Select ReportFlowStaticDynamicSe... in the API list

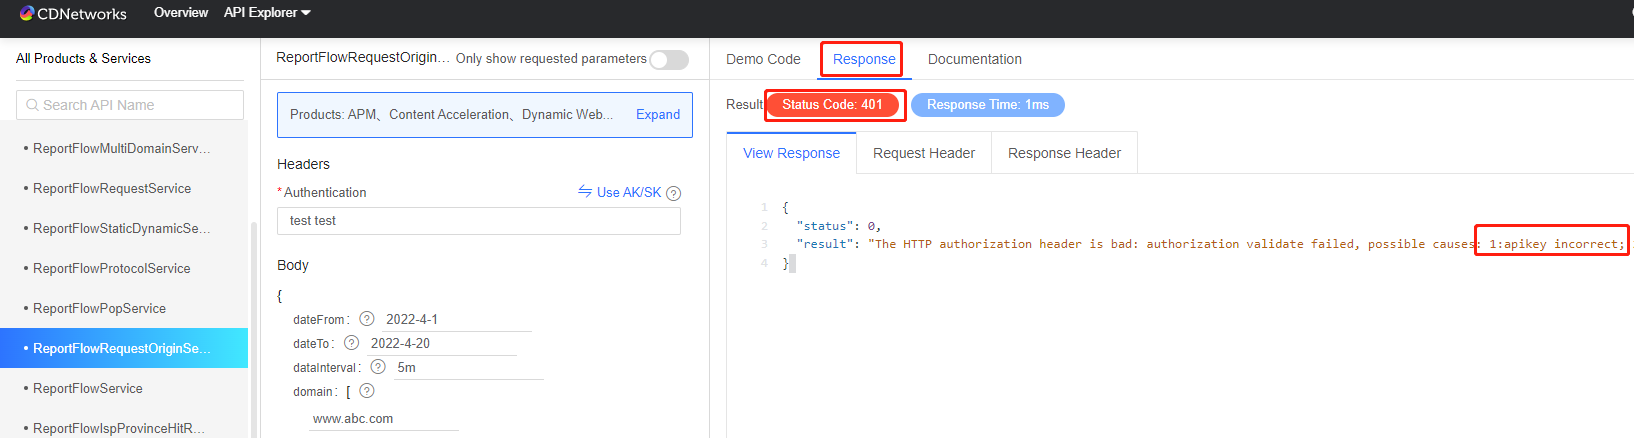pos(124,228)
